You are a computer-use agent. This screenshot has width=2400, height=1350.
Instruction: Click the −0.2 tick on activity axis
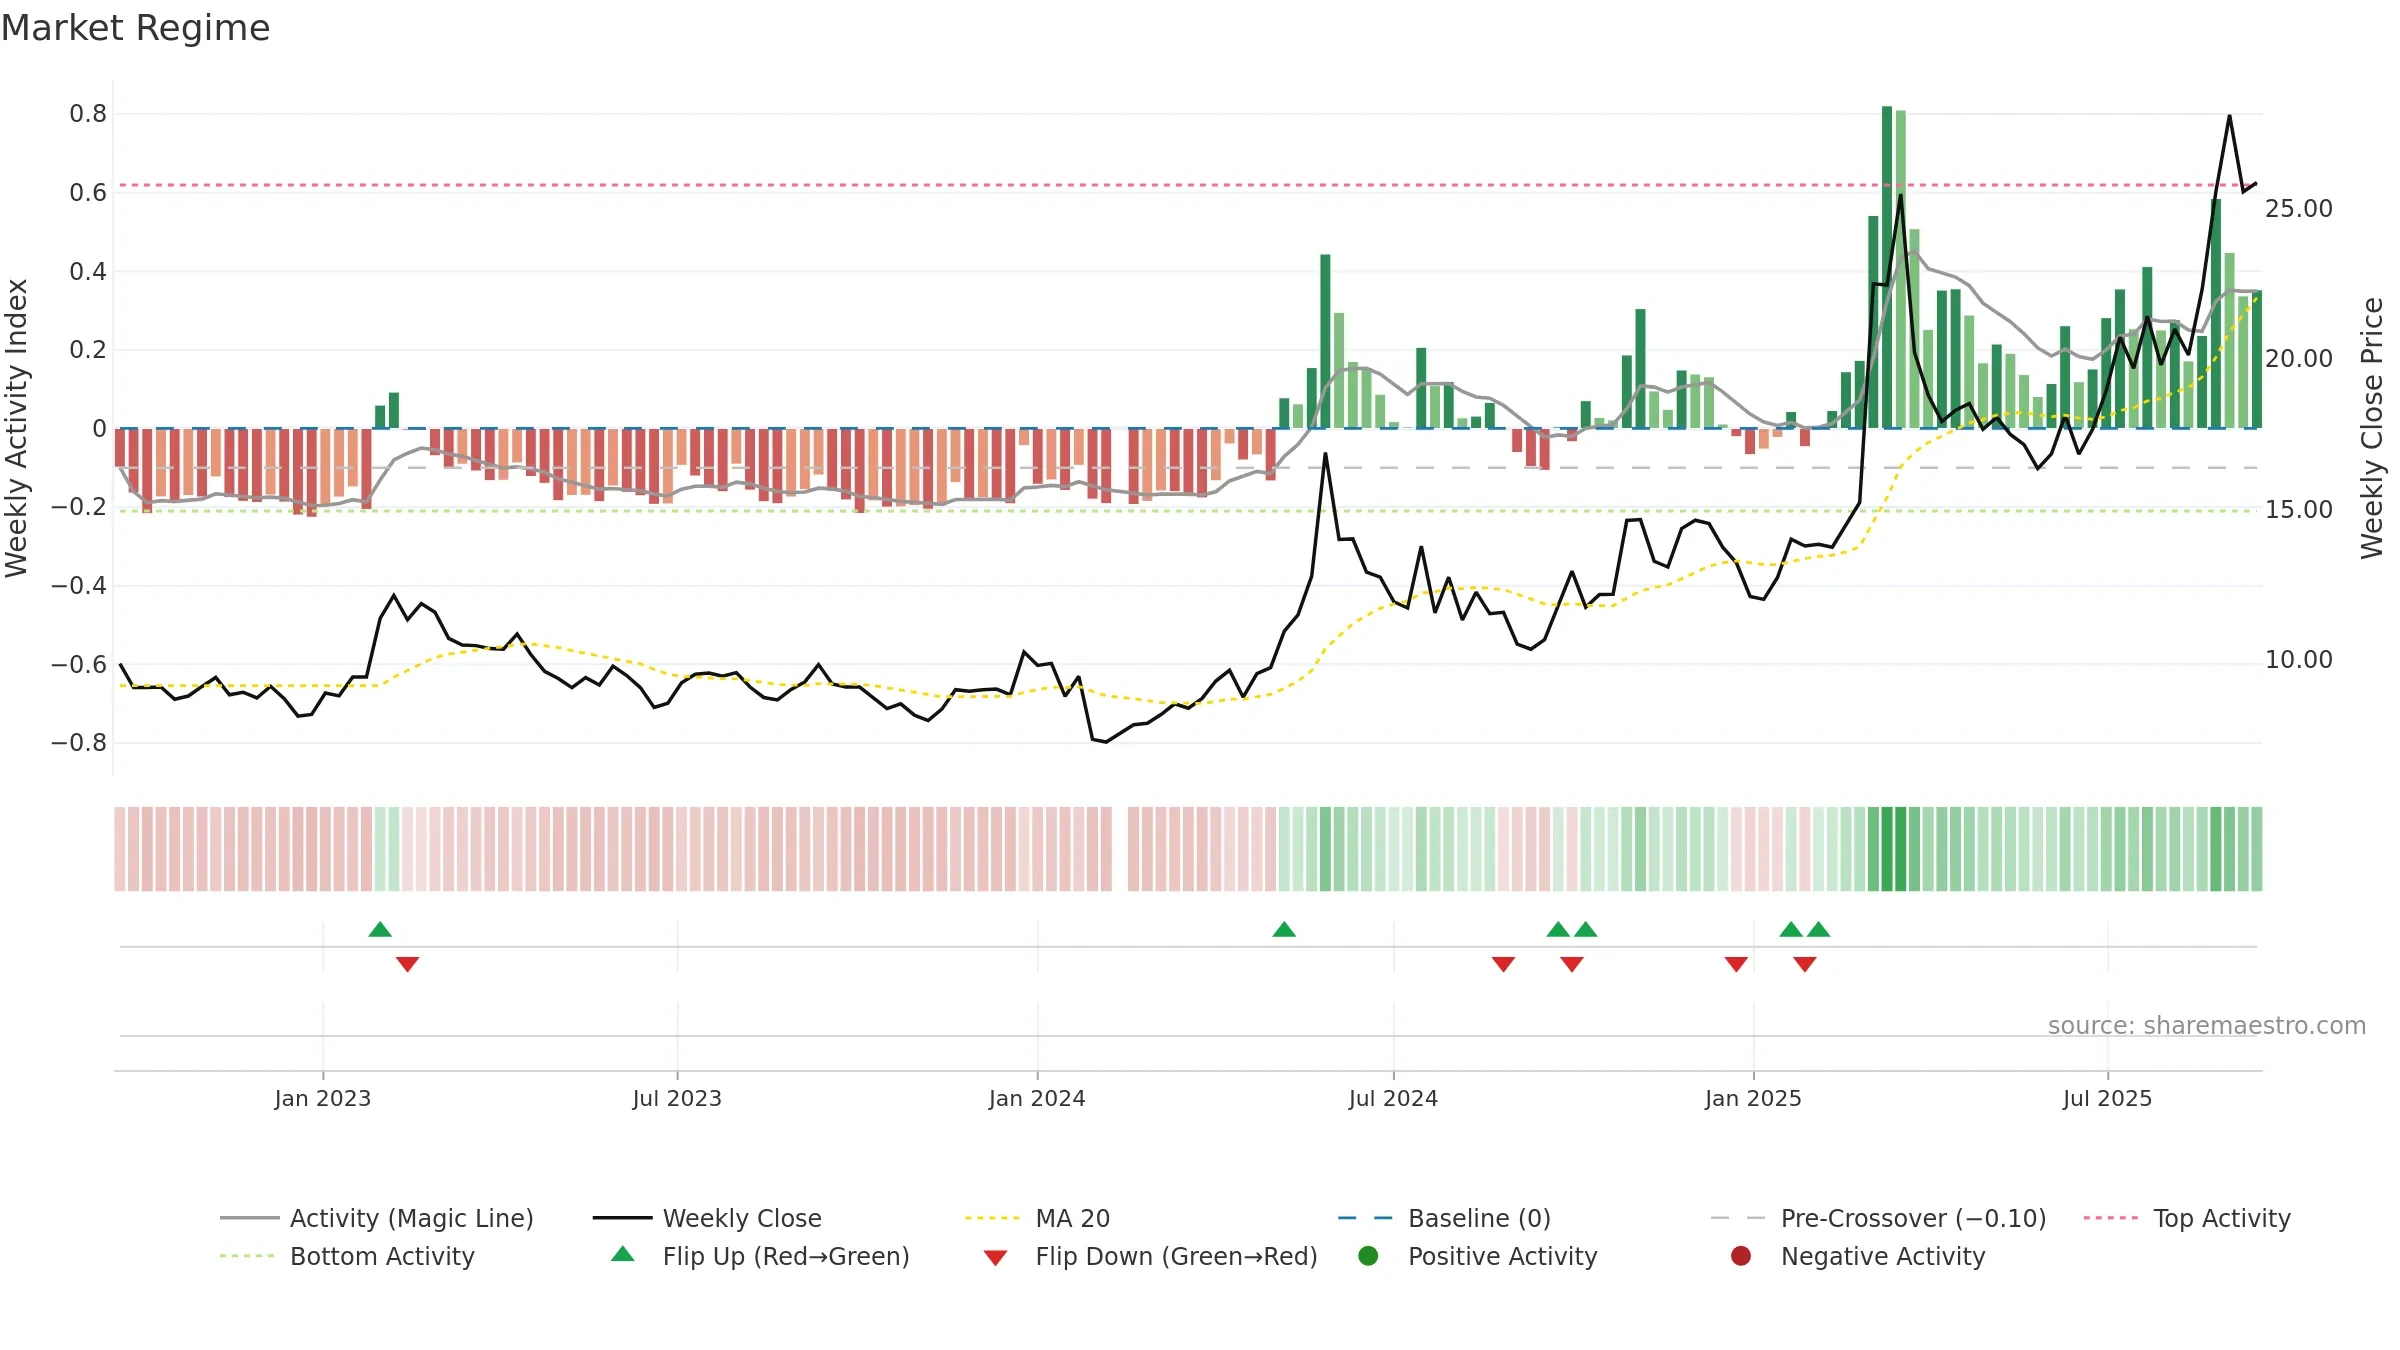pos(79,507)
